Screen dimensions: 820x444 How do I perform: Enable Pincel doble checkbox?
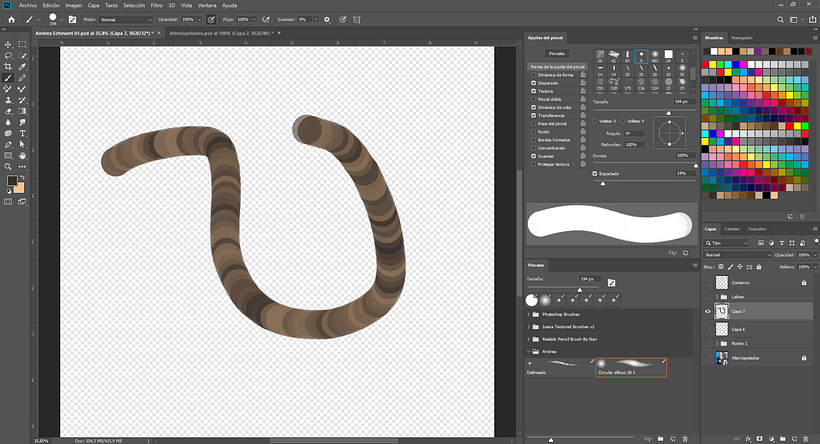533,99
